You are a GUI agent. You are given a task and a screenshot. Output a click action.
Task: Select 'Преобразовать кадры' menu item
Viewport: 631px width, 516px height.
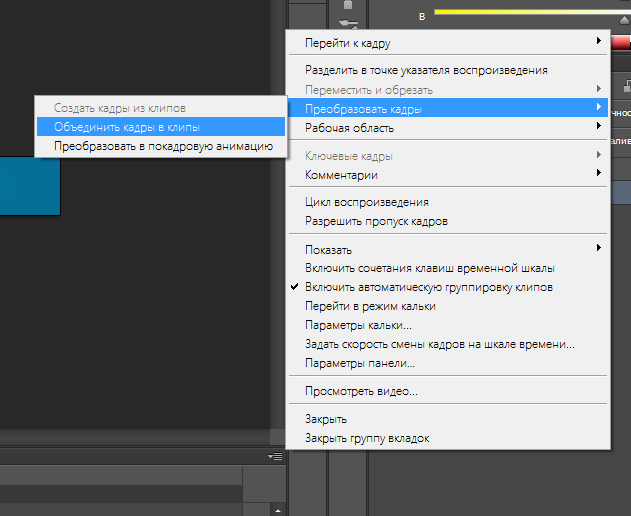point(448,109)
